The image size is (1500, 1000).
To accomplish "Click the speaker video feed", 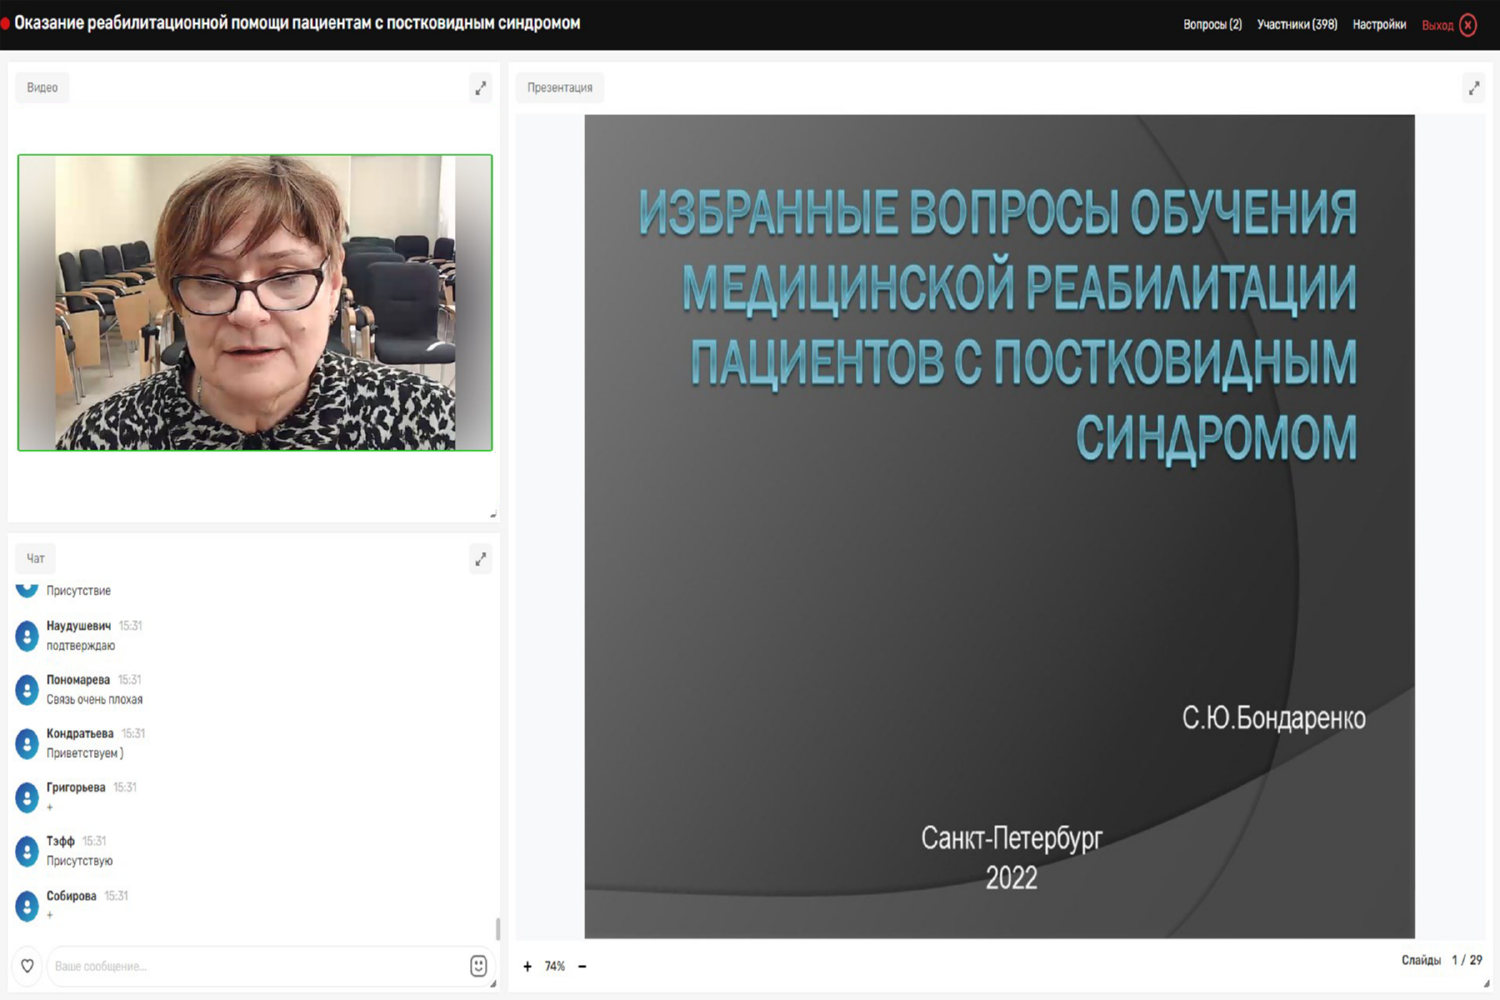I will click(x=255, y=302).
